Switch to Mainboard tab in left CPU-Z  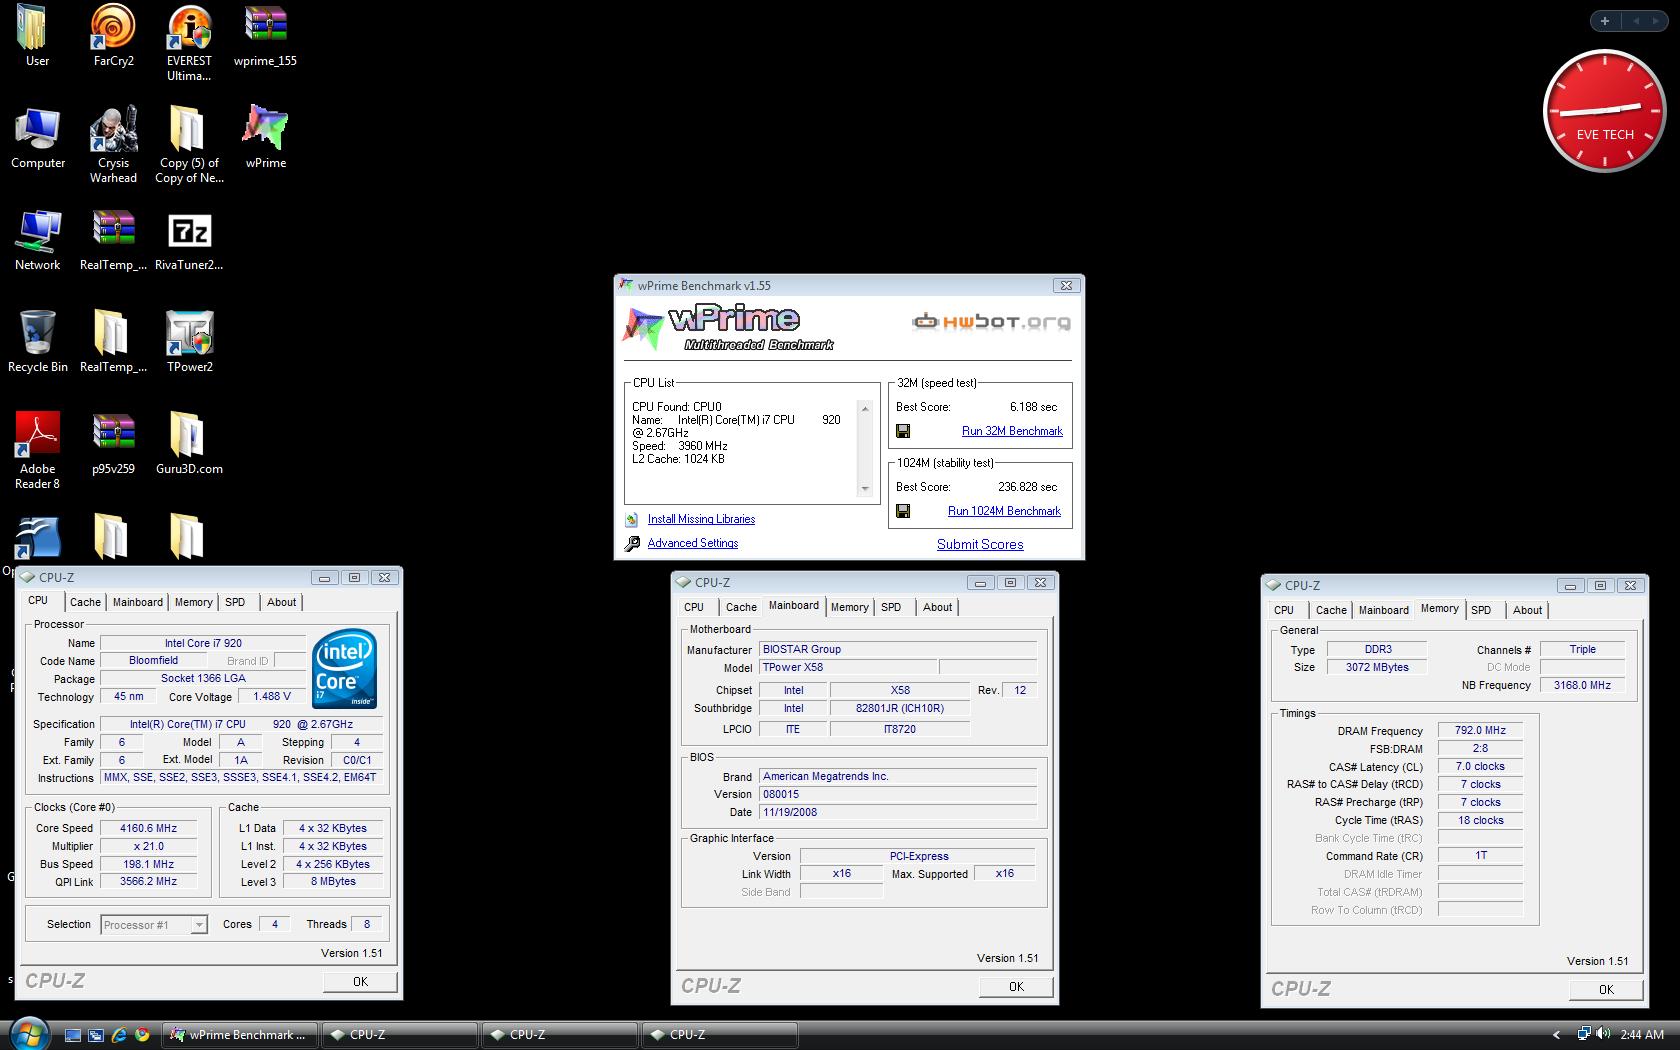[137, 602]
